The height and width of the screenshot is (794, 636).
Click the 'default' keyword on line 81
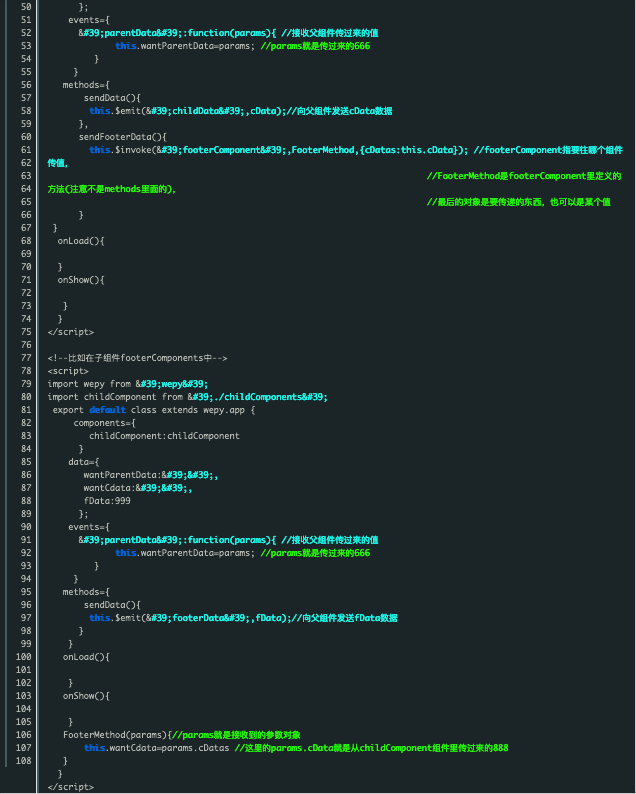click(x=107, y=410)
